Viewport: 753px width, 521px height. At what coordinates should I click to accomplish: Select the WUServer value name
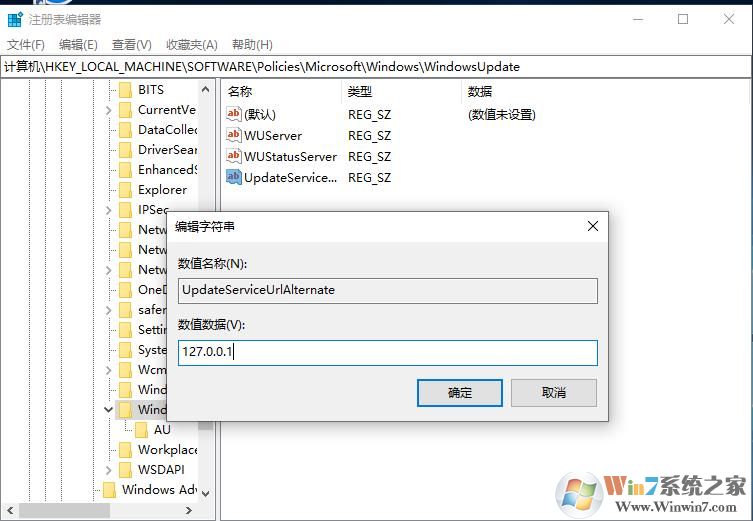tap(273, 136)
